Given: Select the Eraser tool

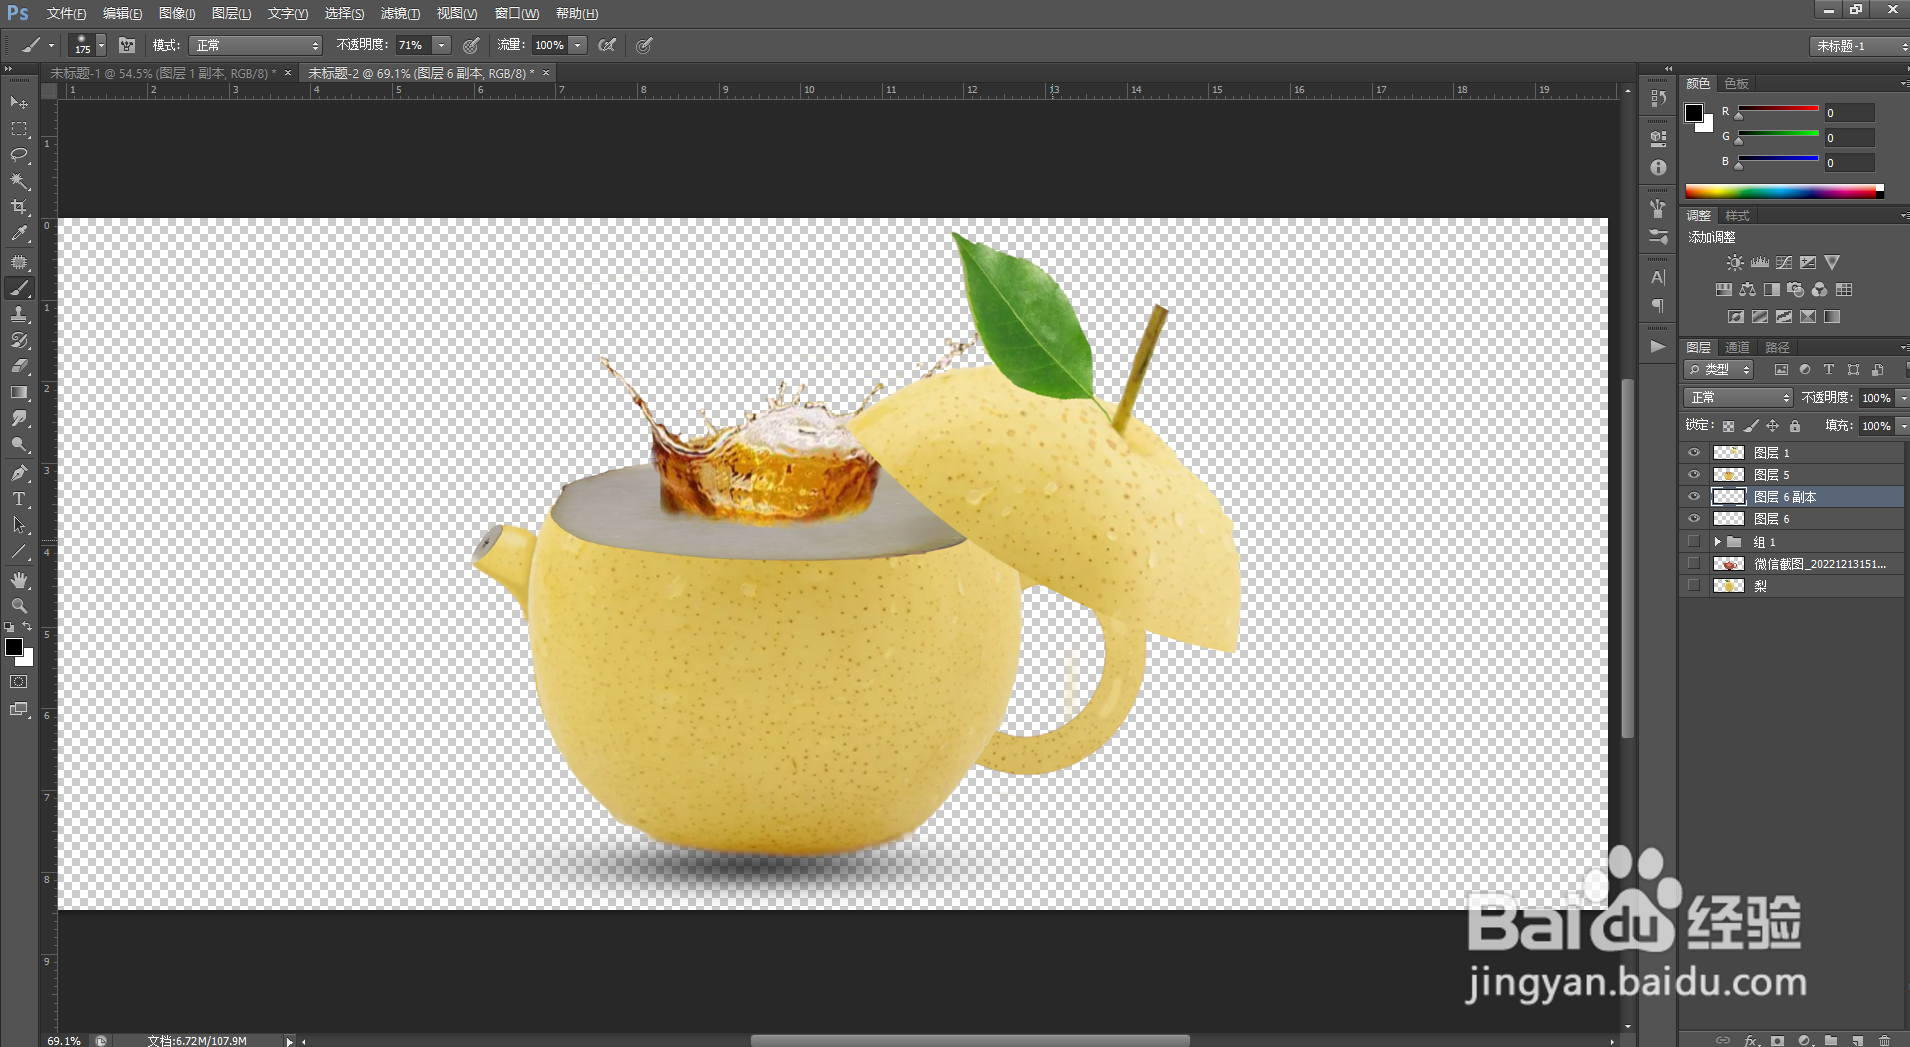Looking at the screenshot, I should point(19,366).
